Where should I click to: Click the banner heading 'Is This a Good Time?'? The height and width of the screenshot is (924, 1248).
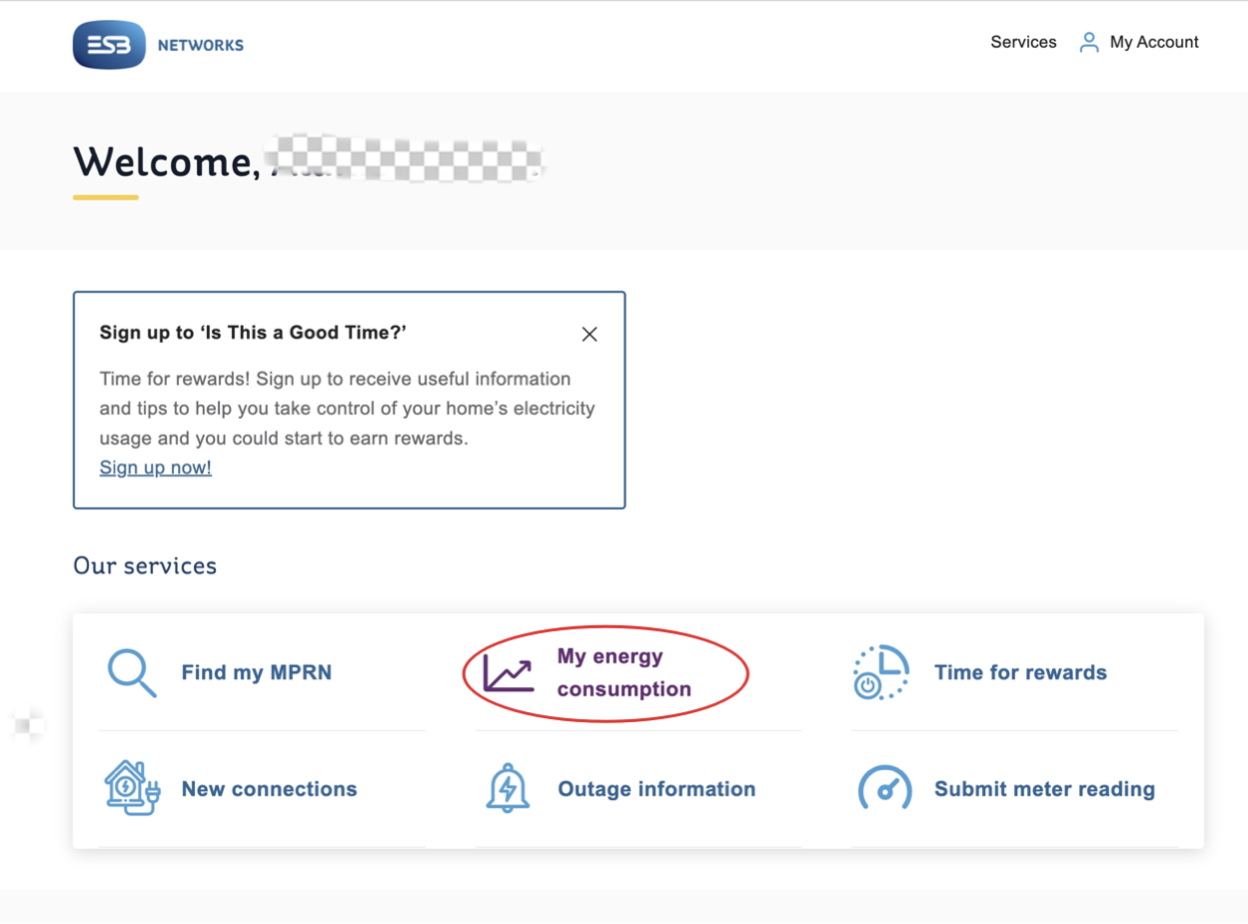click(253, 333)
